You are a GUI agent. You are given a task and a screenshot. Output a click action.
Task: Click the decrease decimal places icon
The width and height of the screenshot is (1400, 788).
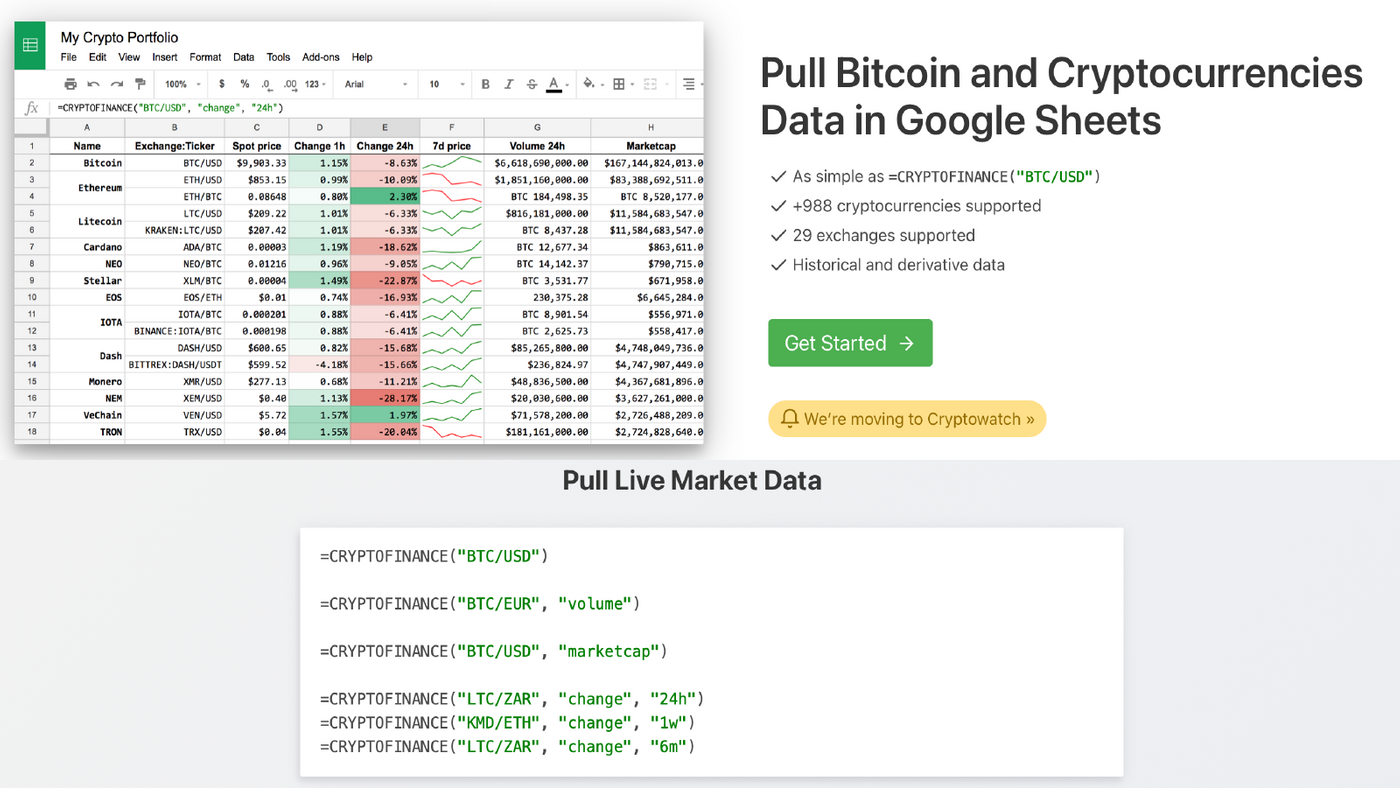[x=266, y=84]
